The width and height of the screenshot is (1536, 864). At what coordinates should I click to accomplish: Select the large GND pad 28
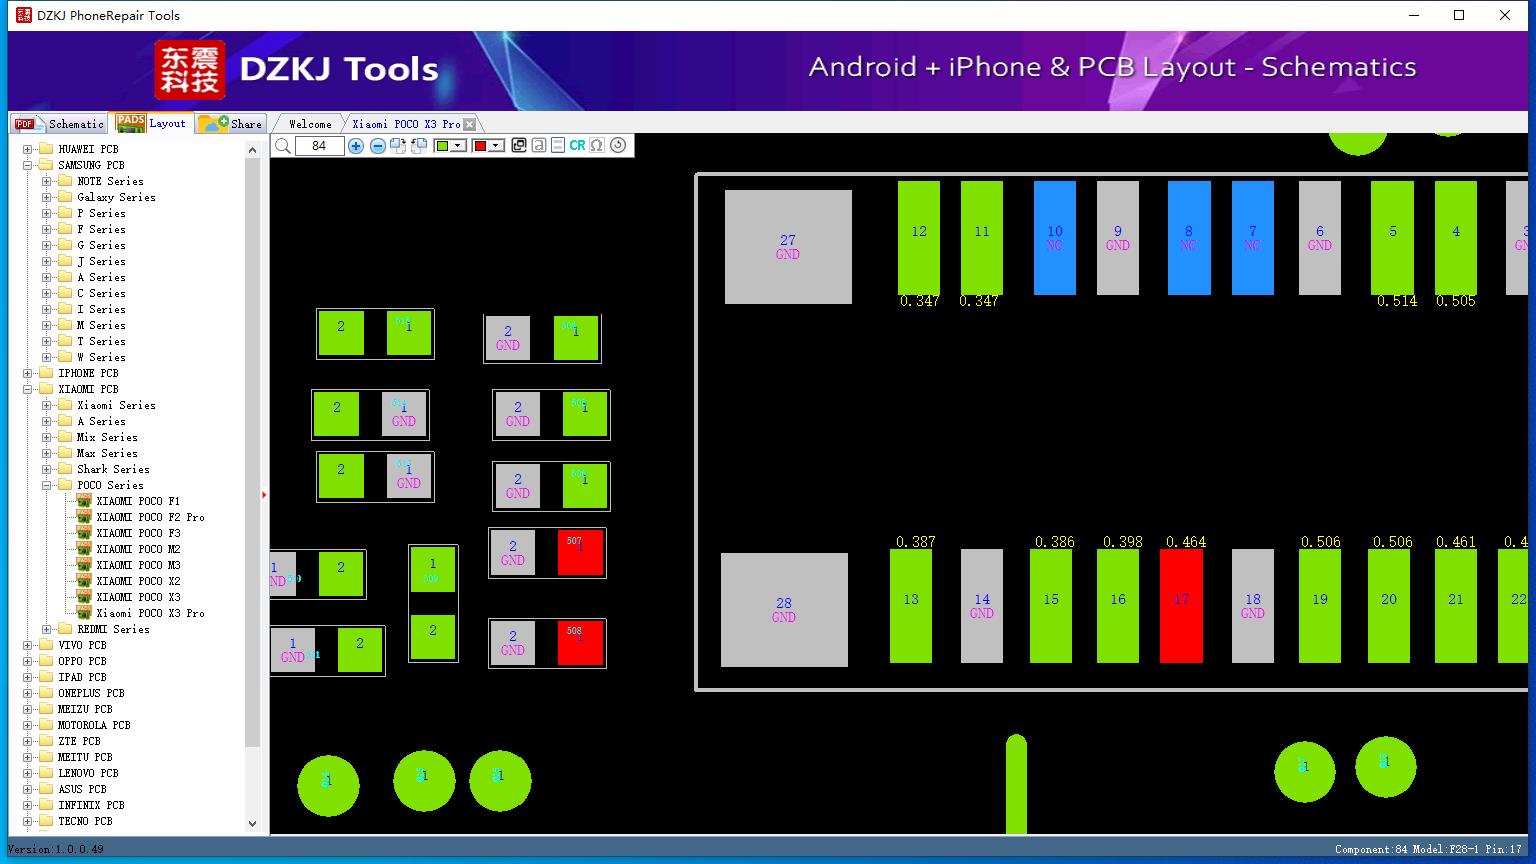(784, 610)
